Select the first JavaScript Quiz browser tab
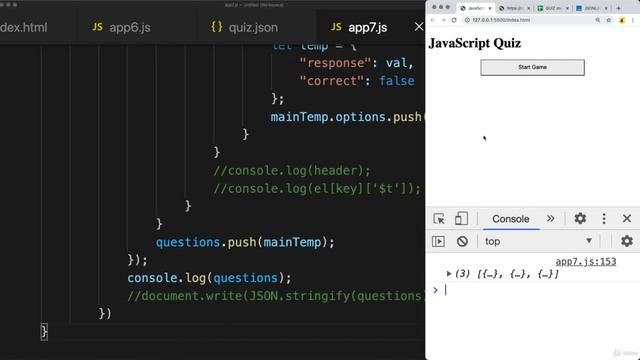This screenshot has width=640, height=360. (475, 8)
